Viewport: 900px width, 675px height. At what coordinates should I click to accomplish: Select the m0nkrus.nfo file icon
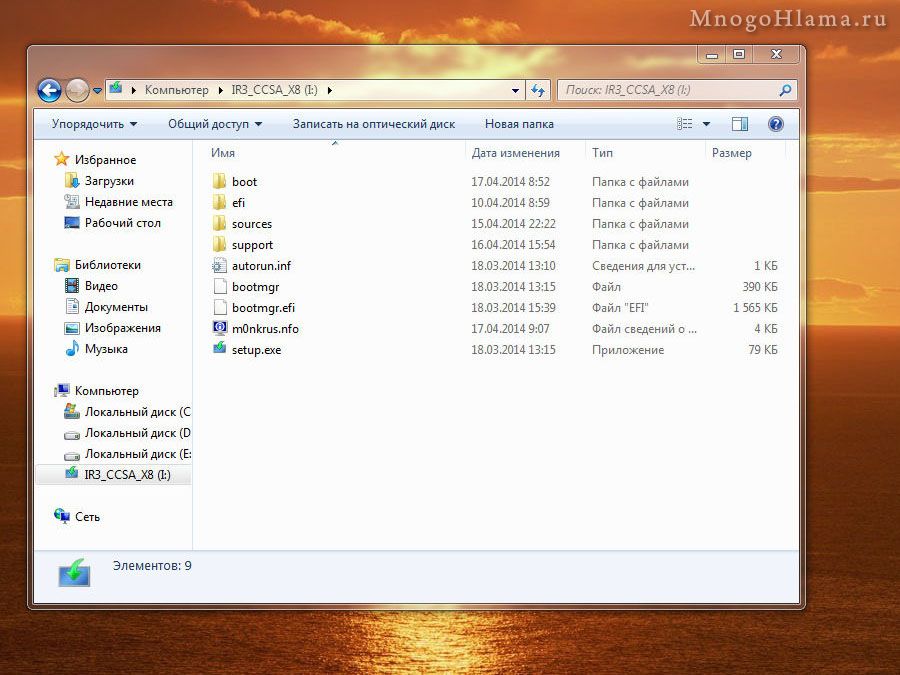click(221, 328)
